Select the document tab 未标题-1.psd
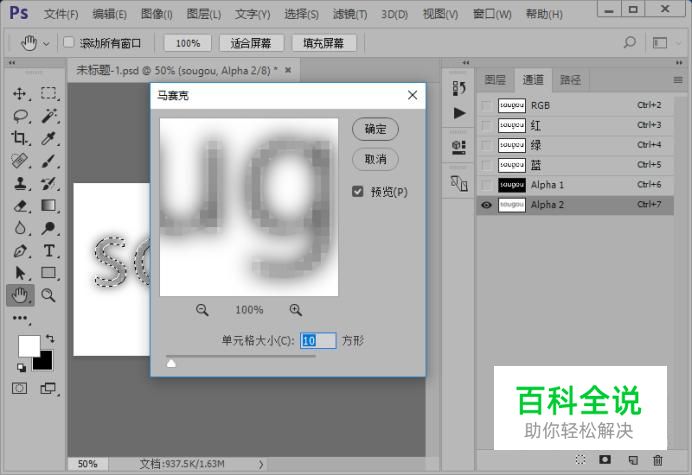 [177, 70]
